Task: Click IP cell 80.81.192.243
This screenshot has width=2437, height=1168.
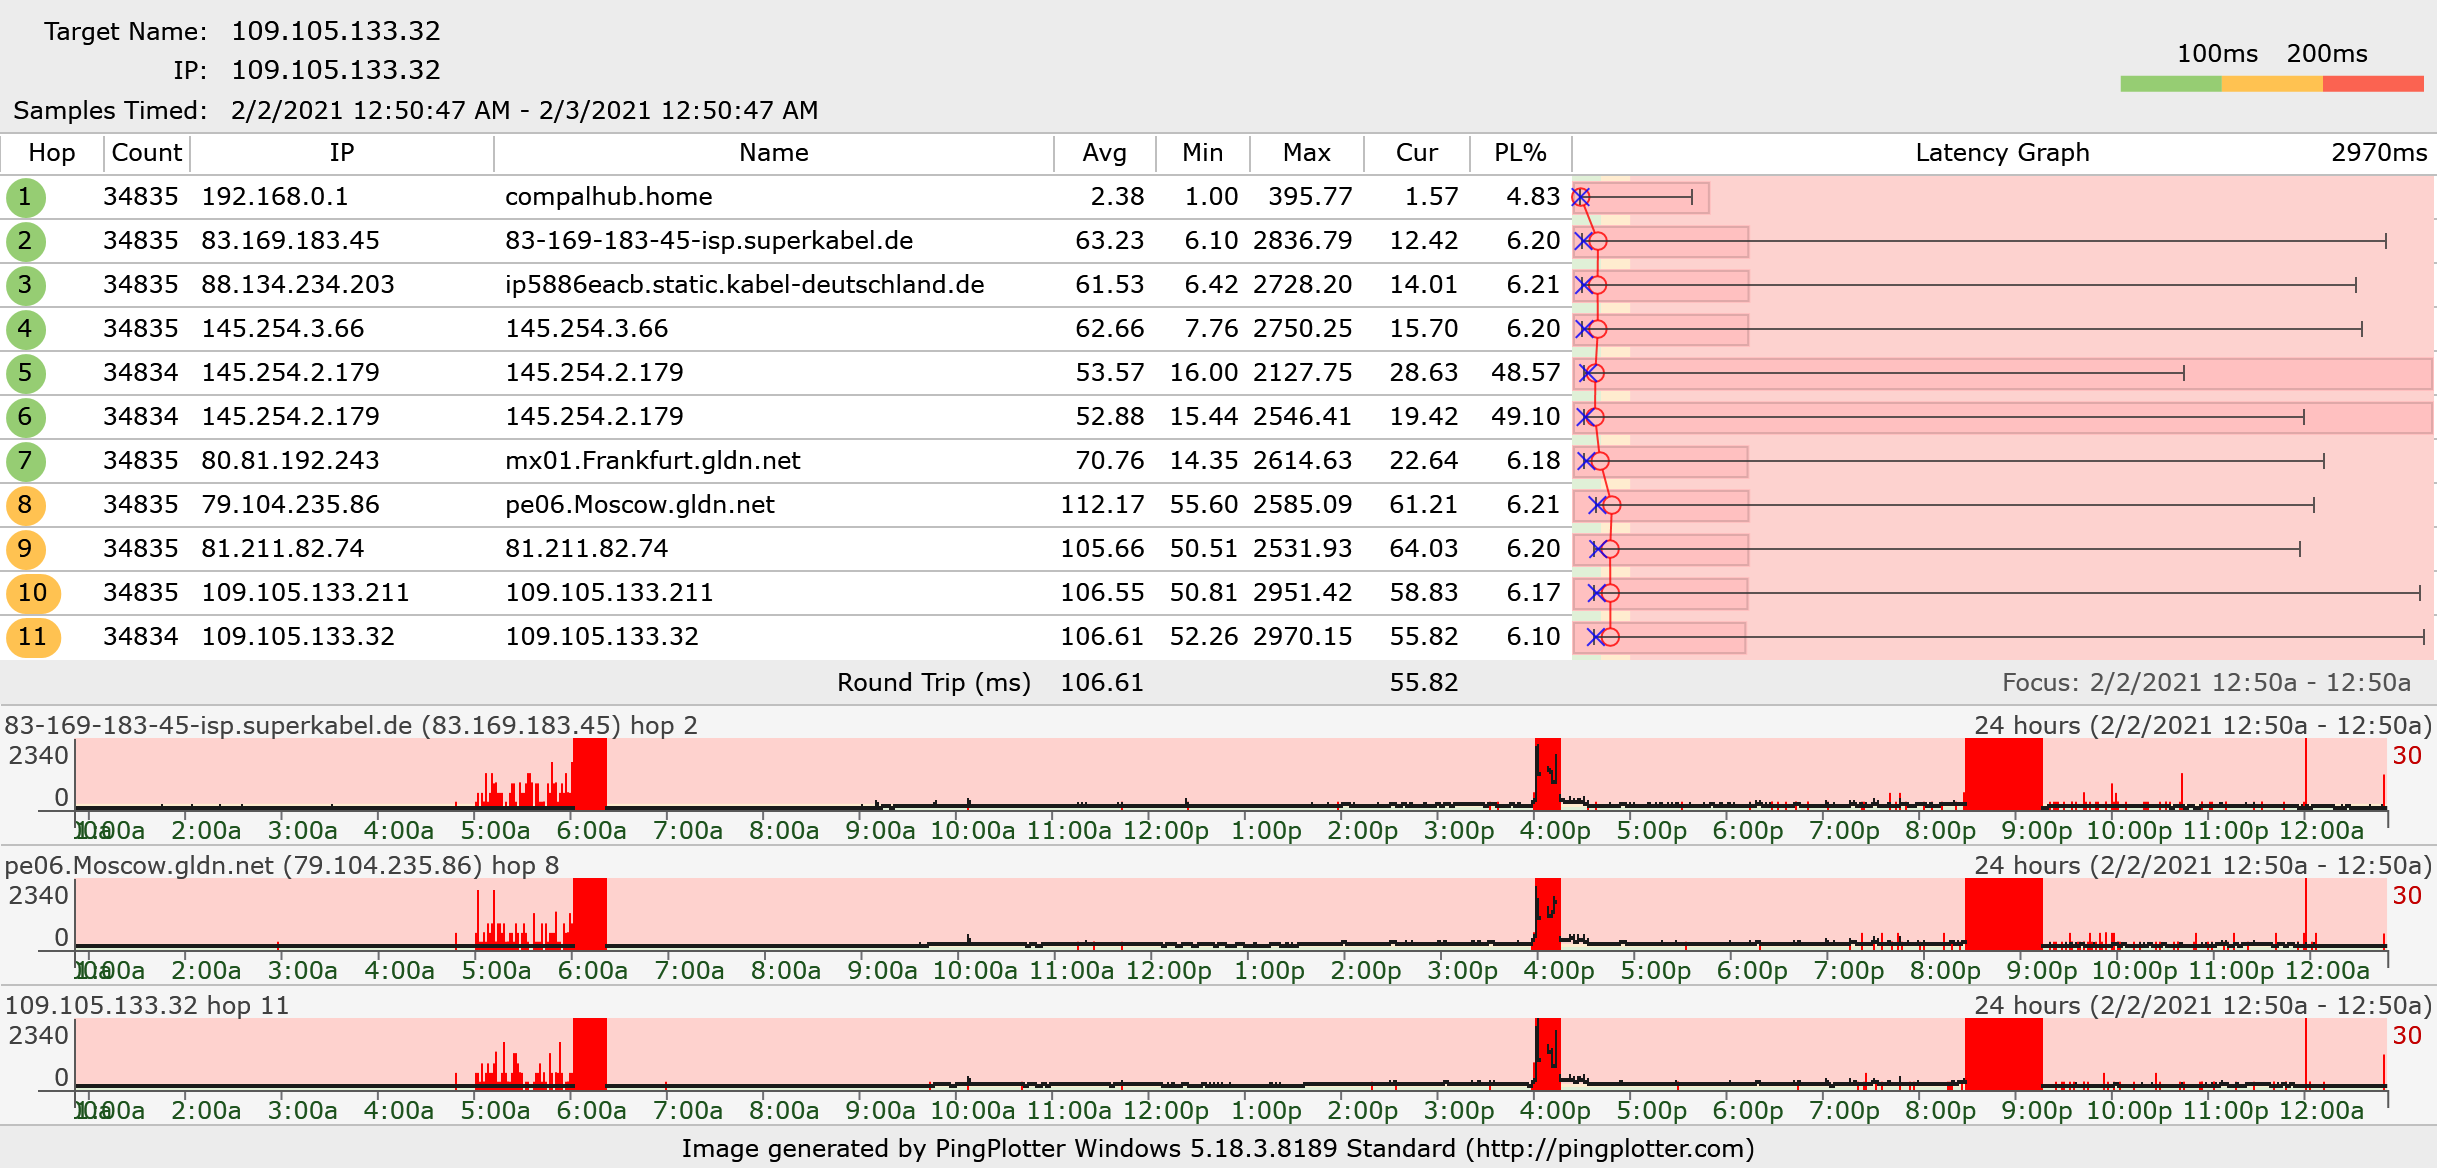Action: tap(291, 461)
